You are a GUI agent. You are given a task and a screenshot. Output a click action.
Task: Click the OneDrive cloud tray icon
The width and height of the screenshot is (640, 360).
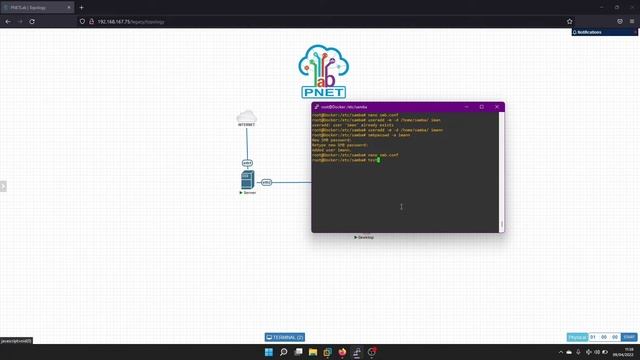(569, 352)
